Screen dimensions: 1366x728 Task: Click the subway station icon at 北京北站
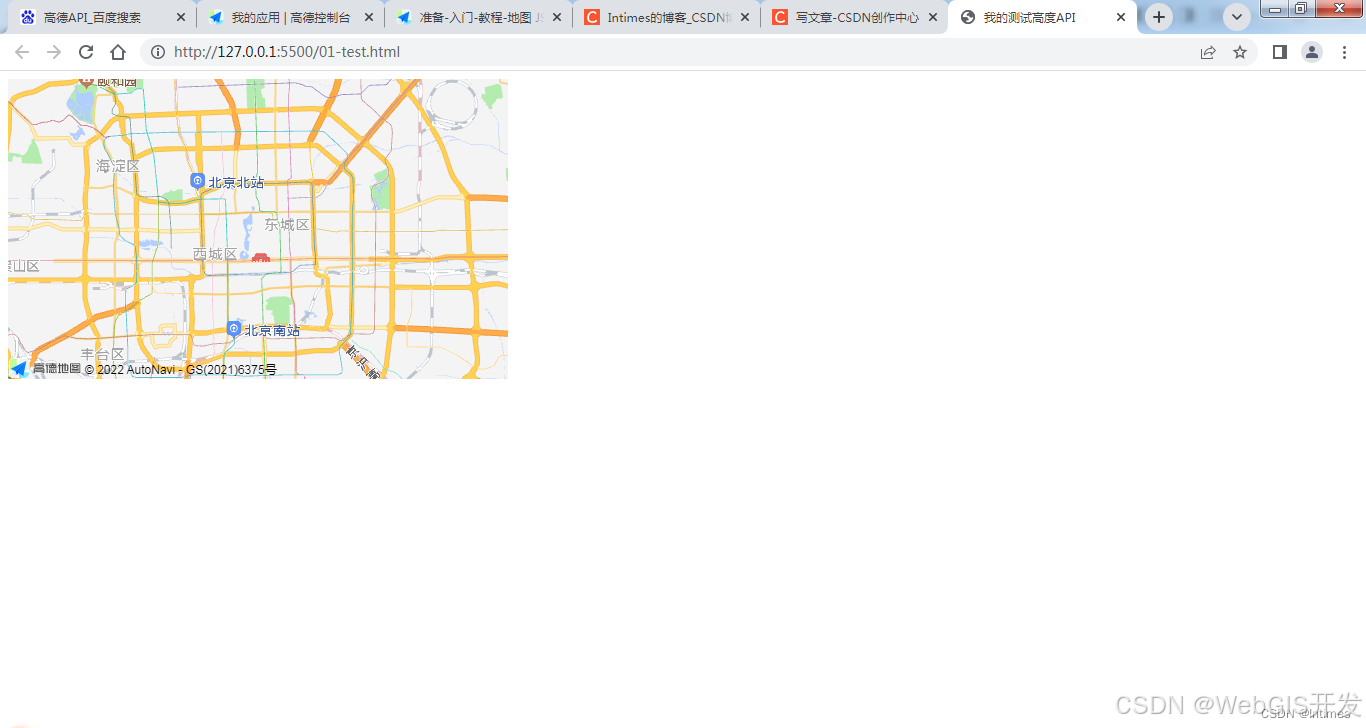pos(197,181)
